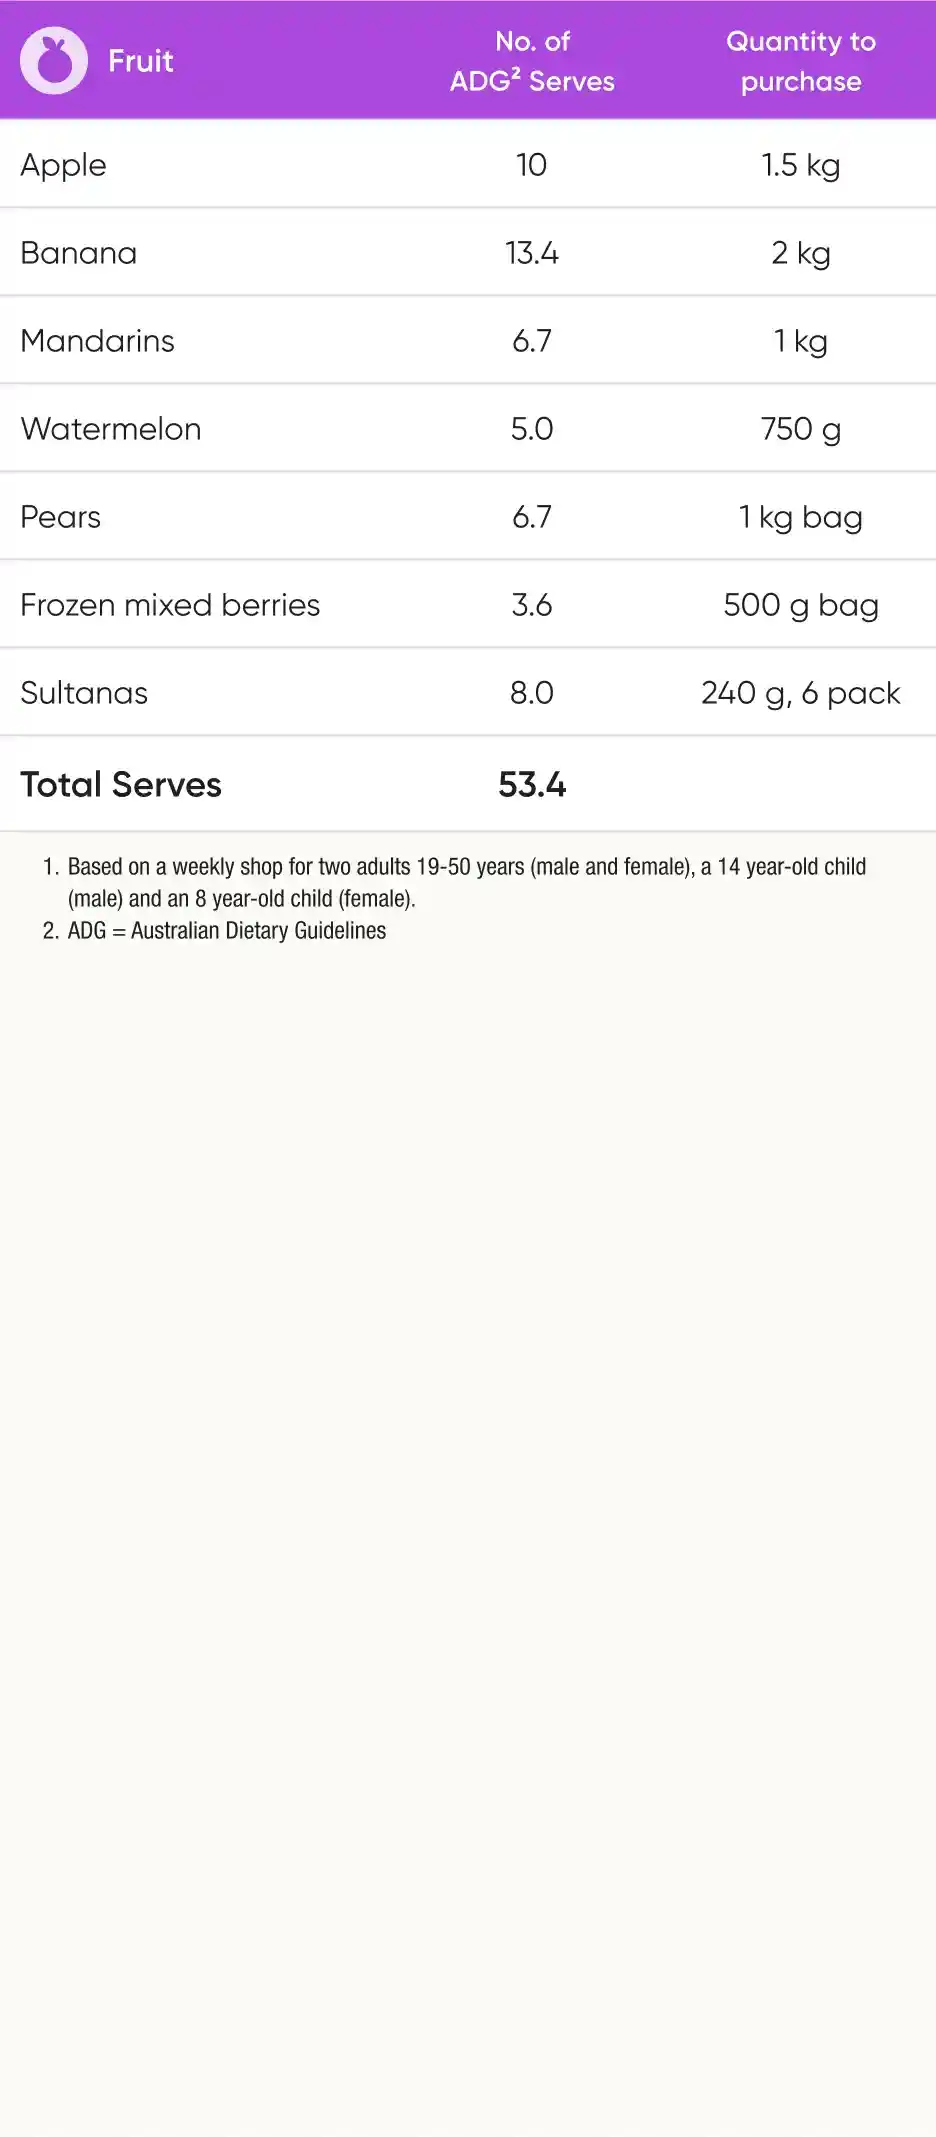Viewport: 936px width, 2137px height.
Task: Click the Banana row label
Action: (x=78, y=253)
